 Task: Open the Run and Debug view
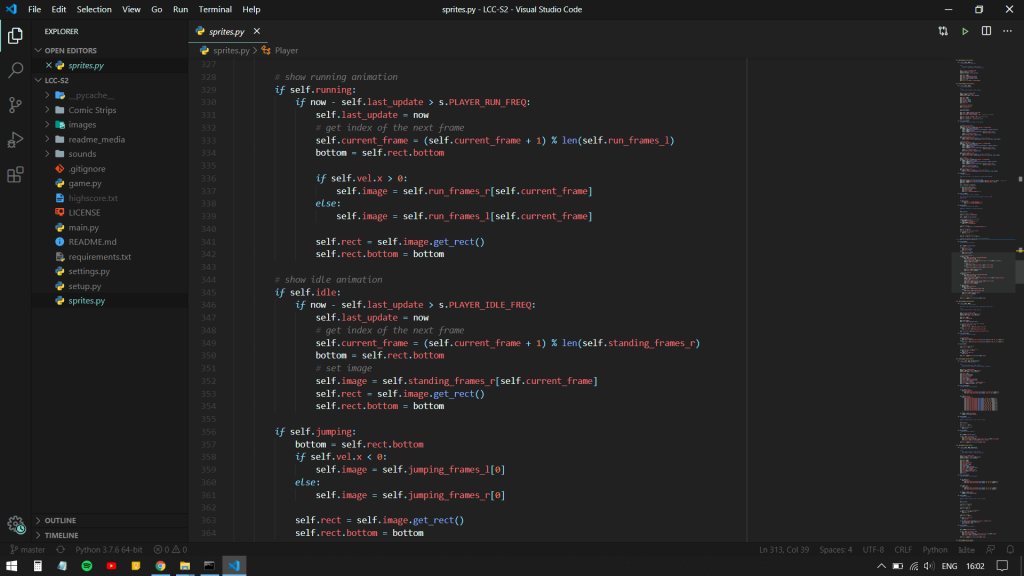[15, 140]
